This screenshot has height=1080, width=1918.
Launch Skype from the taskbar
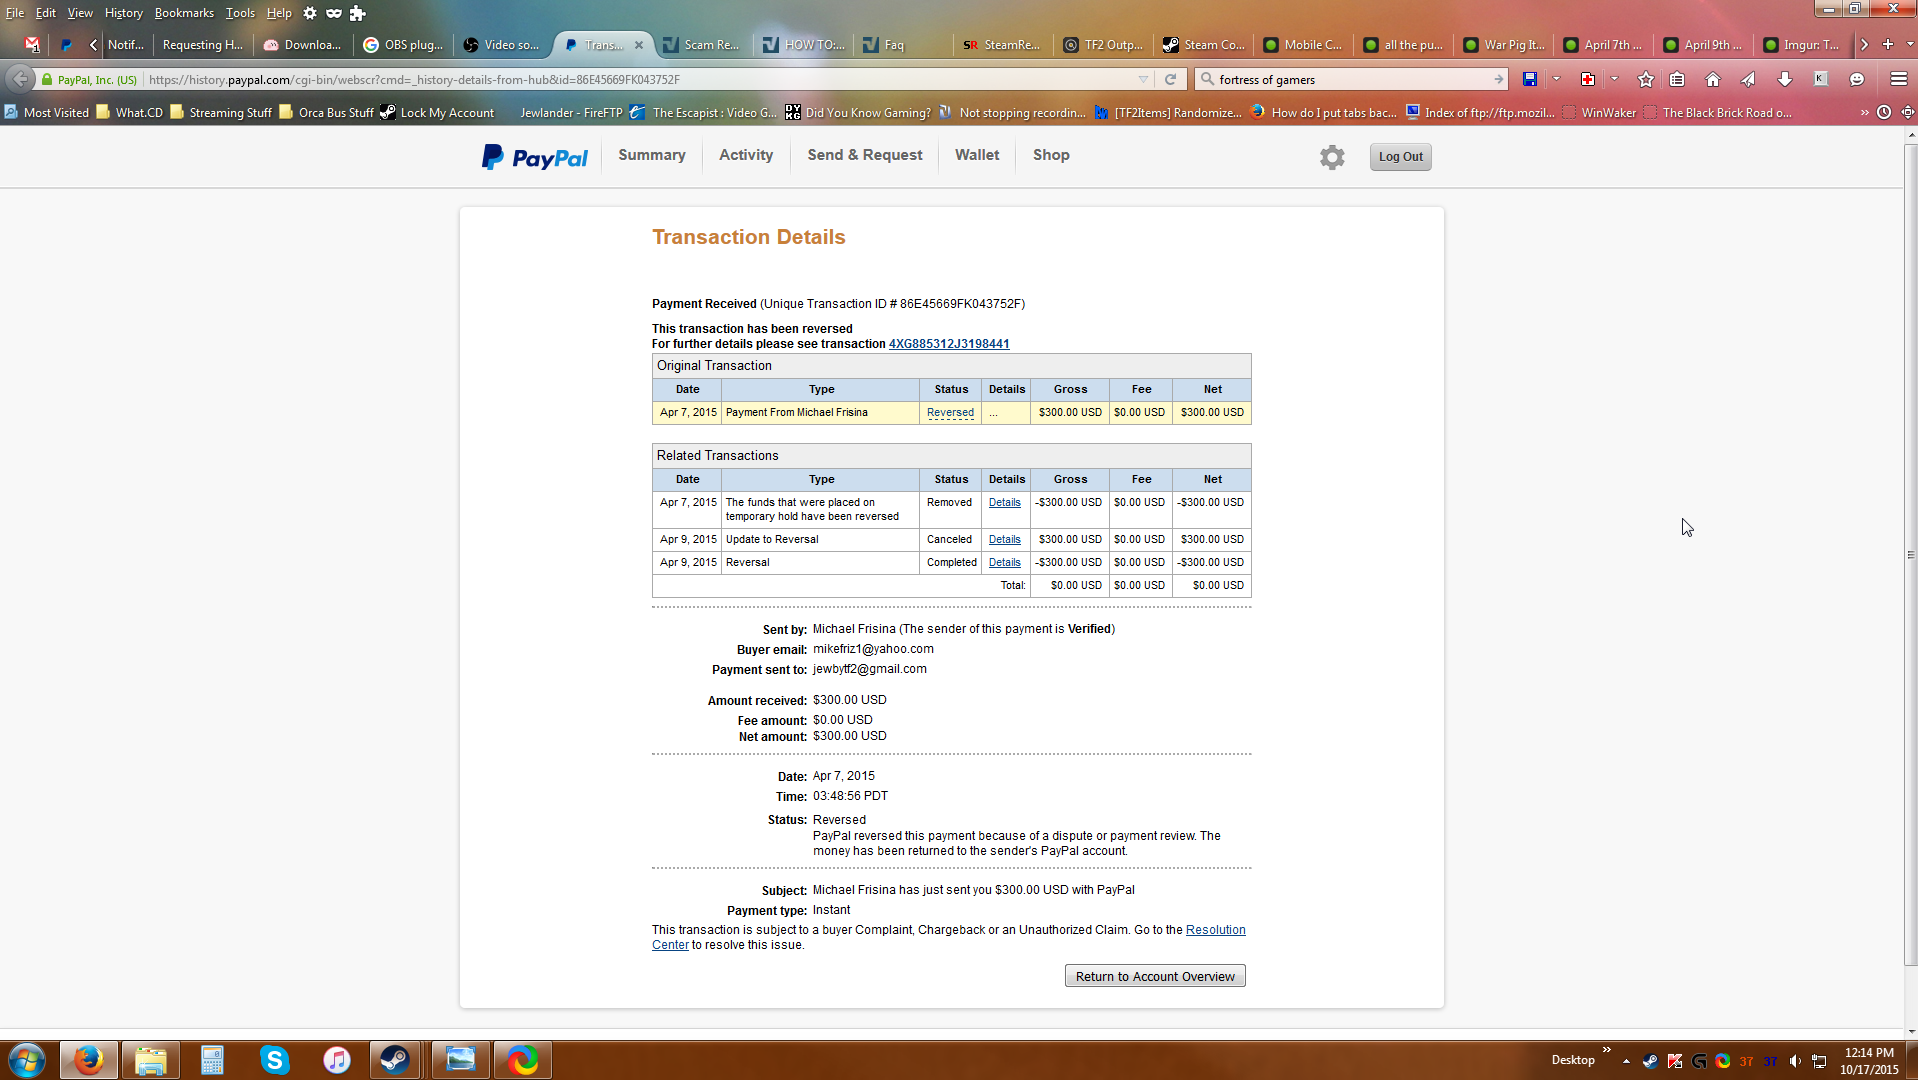pyautogui.click(x=274, y=1060)
